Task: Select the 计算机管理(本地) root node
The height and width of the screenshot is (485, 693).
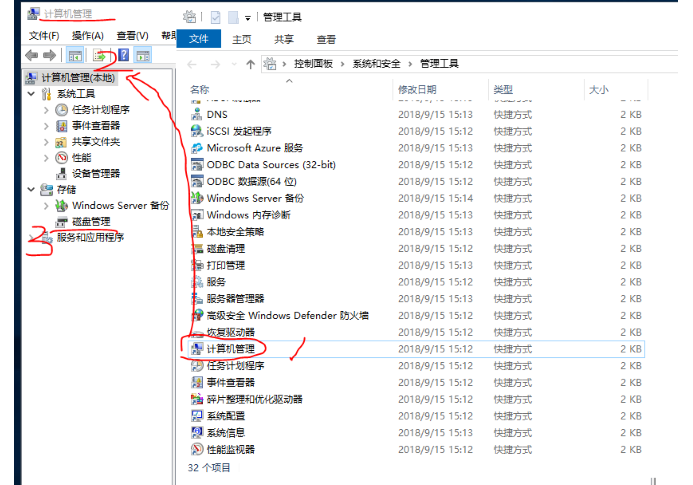Action: [72, 78]
